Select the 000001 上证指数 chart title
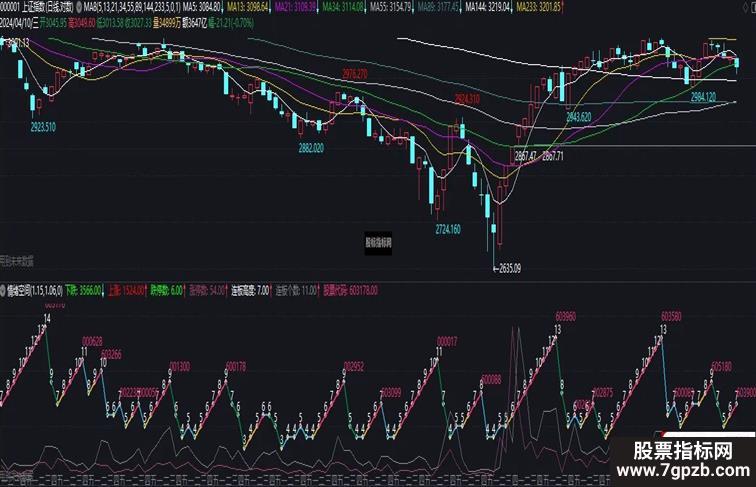Image resolution: width=756 pixels, height=487 pixels. (x=37, y=8)
